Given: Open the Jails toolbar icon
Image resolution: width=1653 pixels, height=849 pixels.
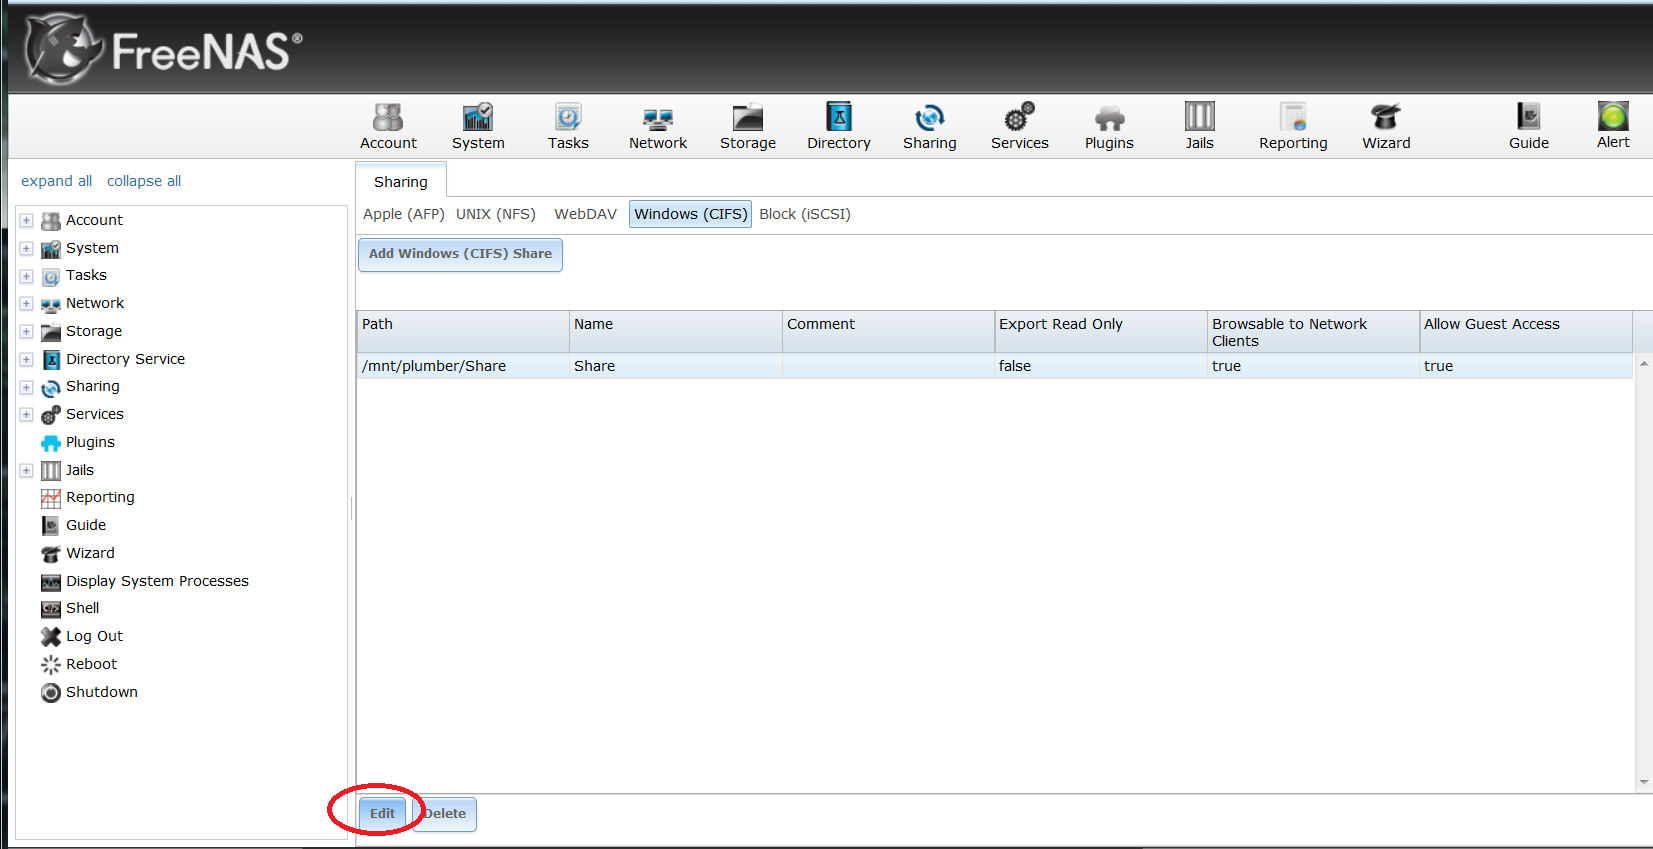Looking at the screenshot, I should coord(1200,117).
